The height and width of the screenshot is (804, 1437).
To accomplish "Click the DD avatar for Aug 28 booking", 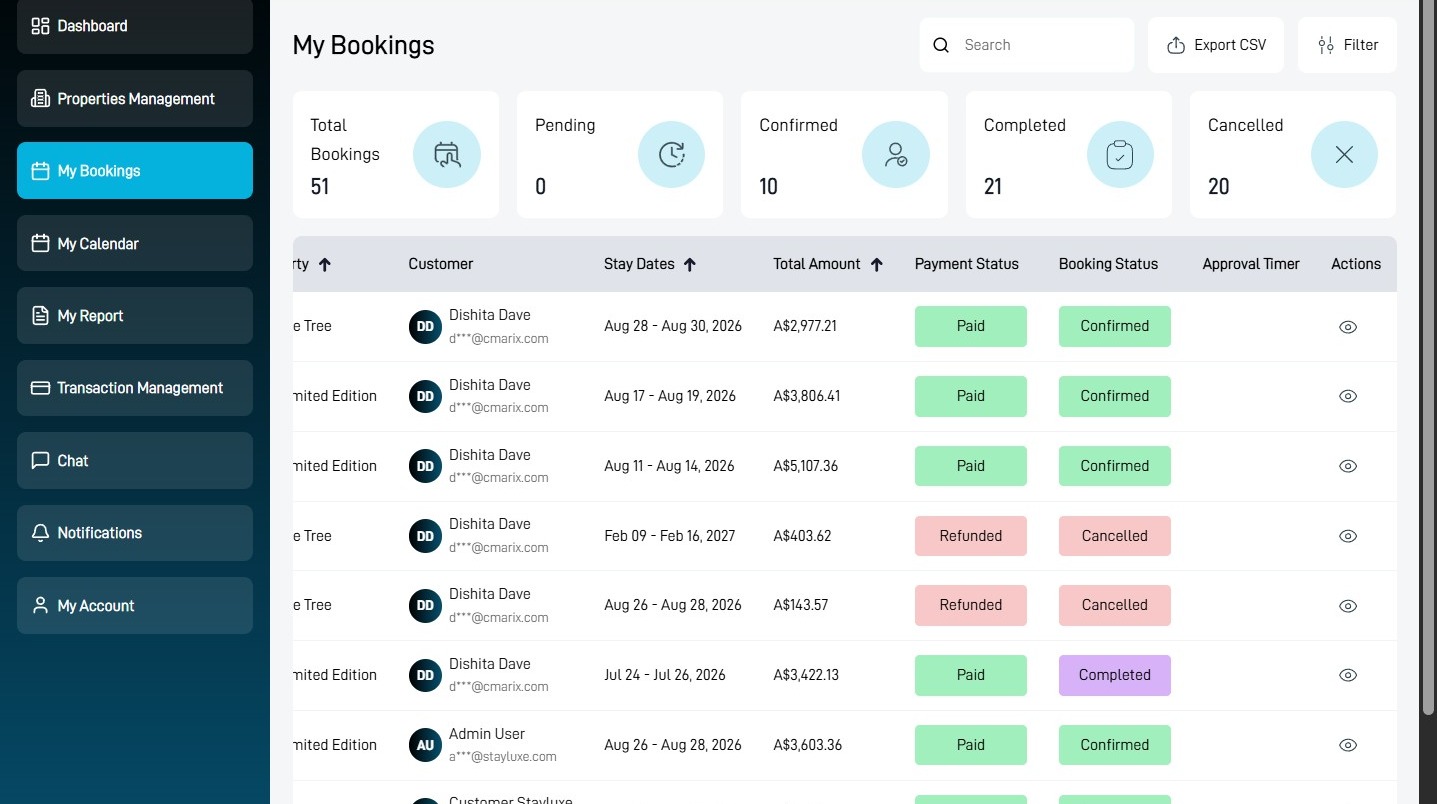I will (x=425, y=327).
